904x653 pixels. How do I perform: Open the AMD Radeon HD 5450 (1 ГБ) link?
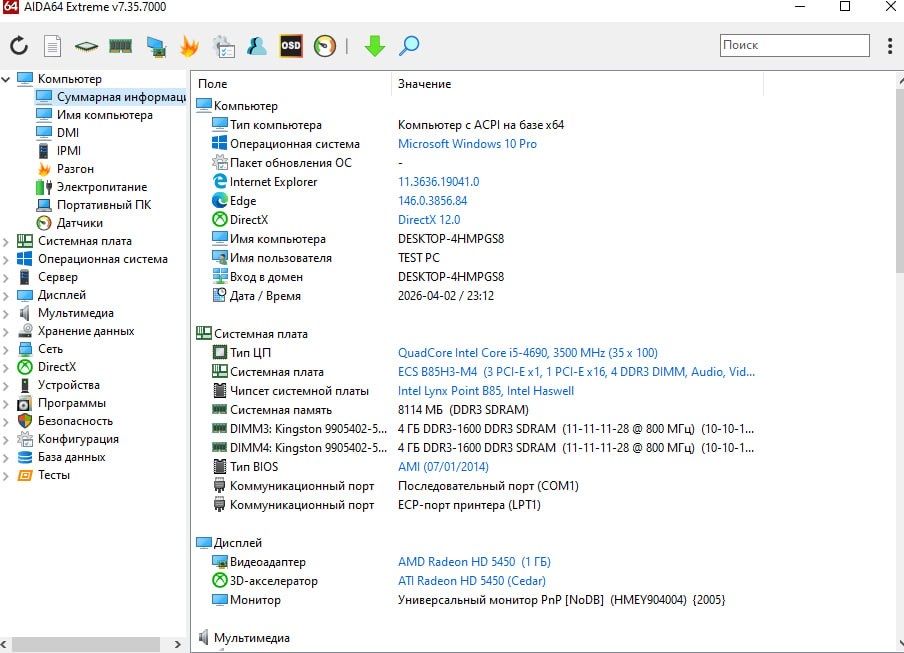[474, 562]
